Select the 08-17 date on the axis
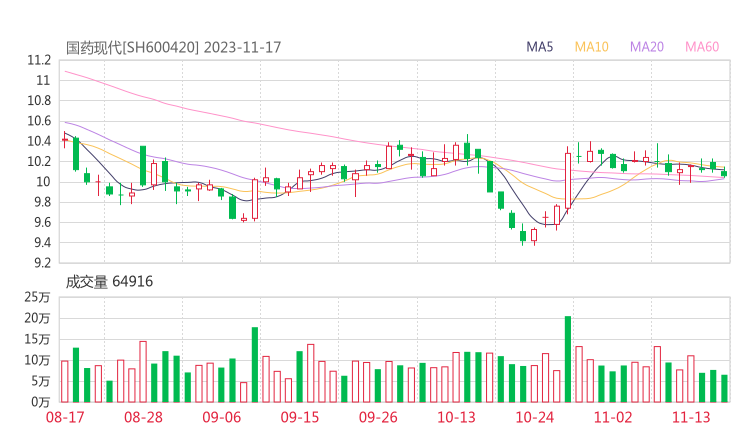The height and width of the screenshot is (440, 740). tap(65, 416)
